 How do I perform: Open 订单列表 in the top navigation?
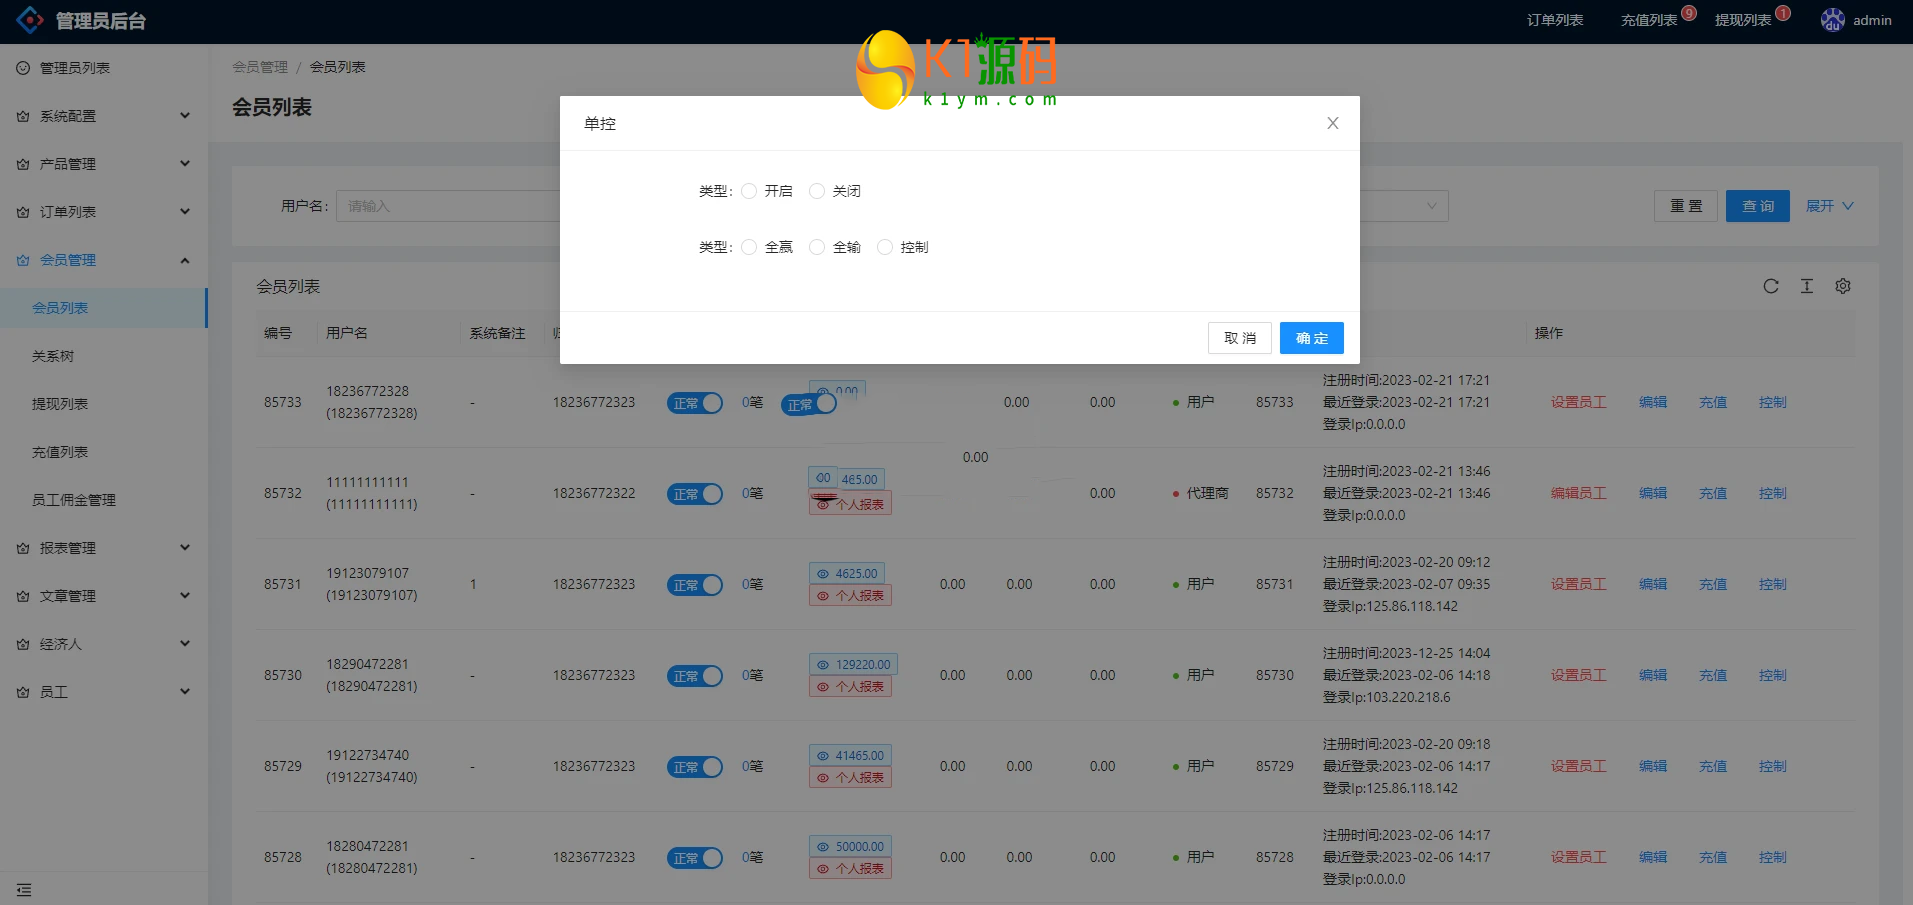pos(1554,20)
